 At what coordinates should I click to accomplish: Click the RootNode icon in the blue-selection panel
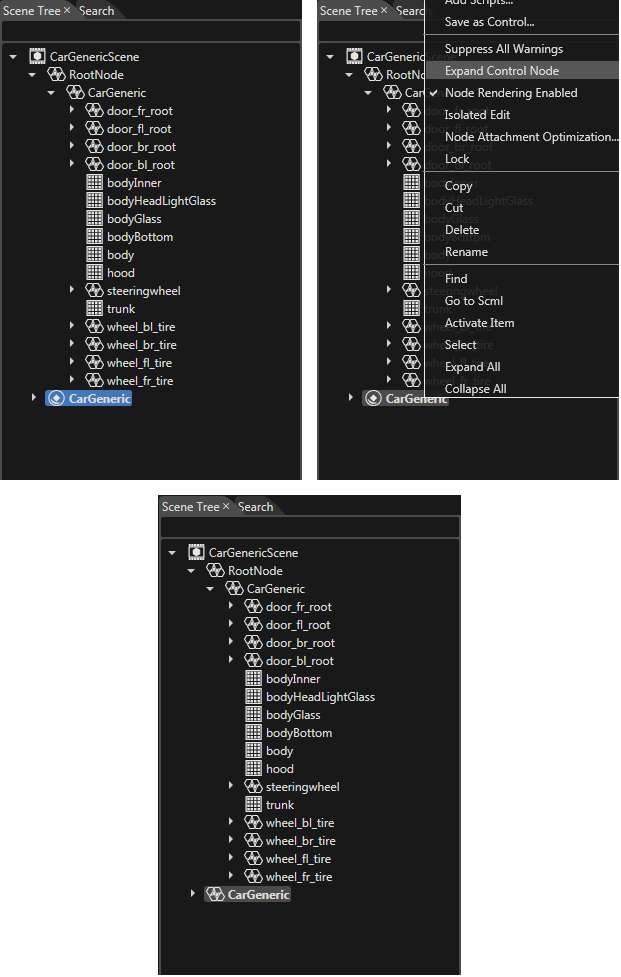pyautogui.click(x=57, y=74)
